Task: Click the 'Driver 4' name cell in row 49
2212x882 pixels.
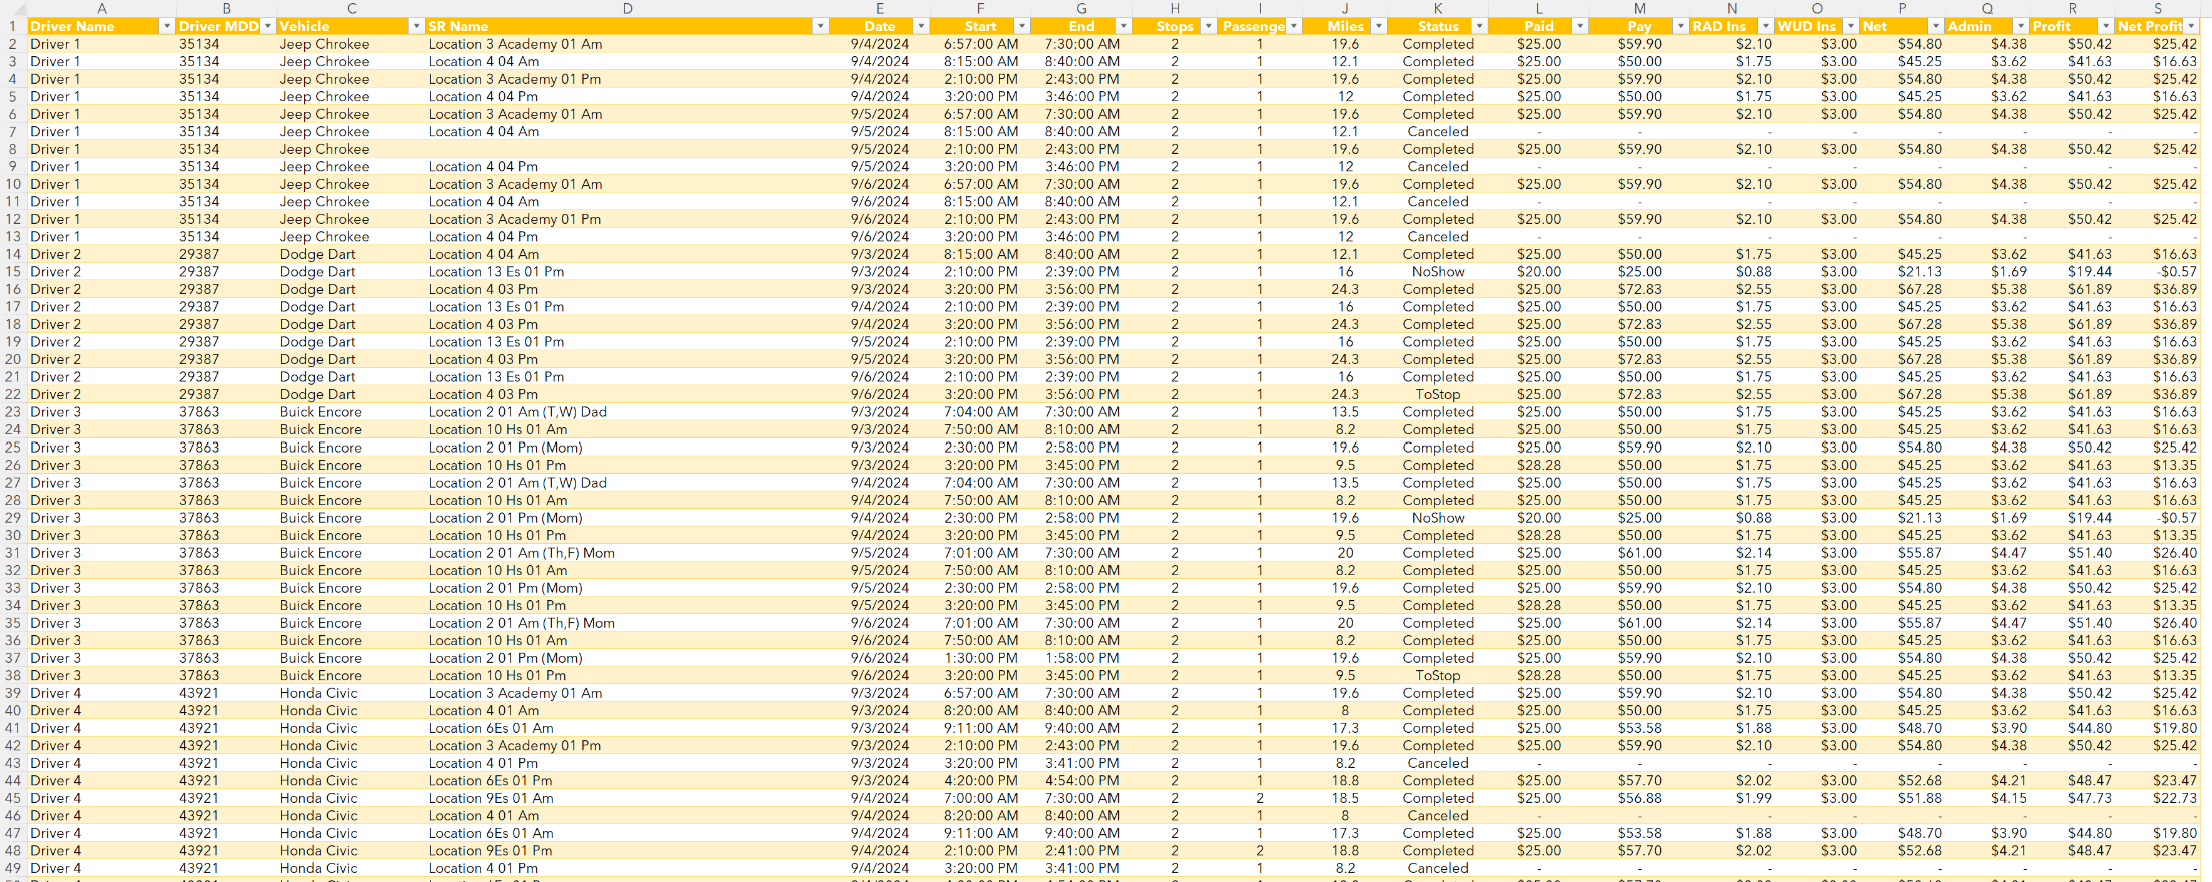Action: pyautogui.click(x=101, y=868)
